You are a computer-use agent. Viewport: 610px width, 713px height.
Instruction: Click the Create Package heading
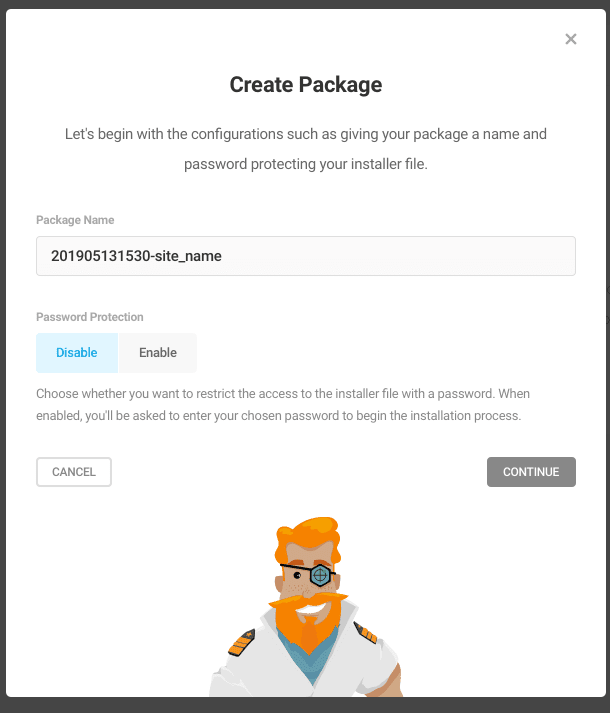click(x=306, y=85)
